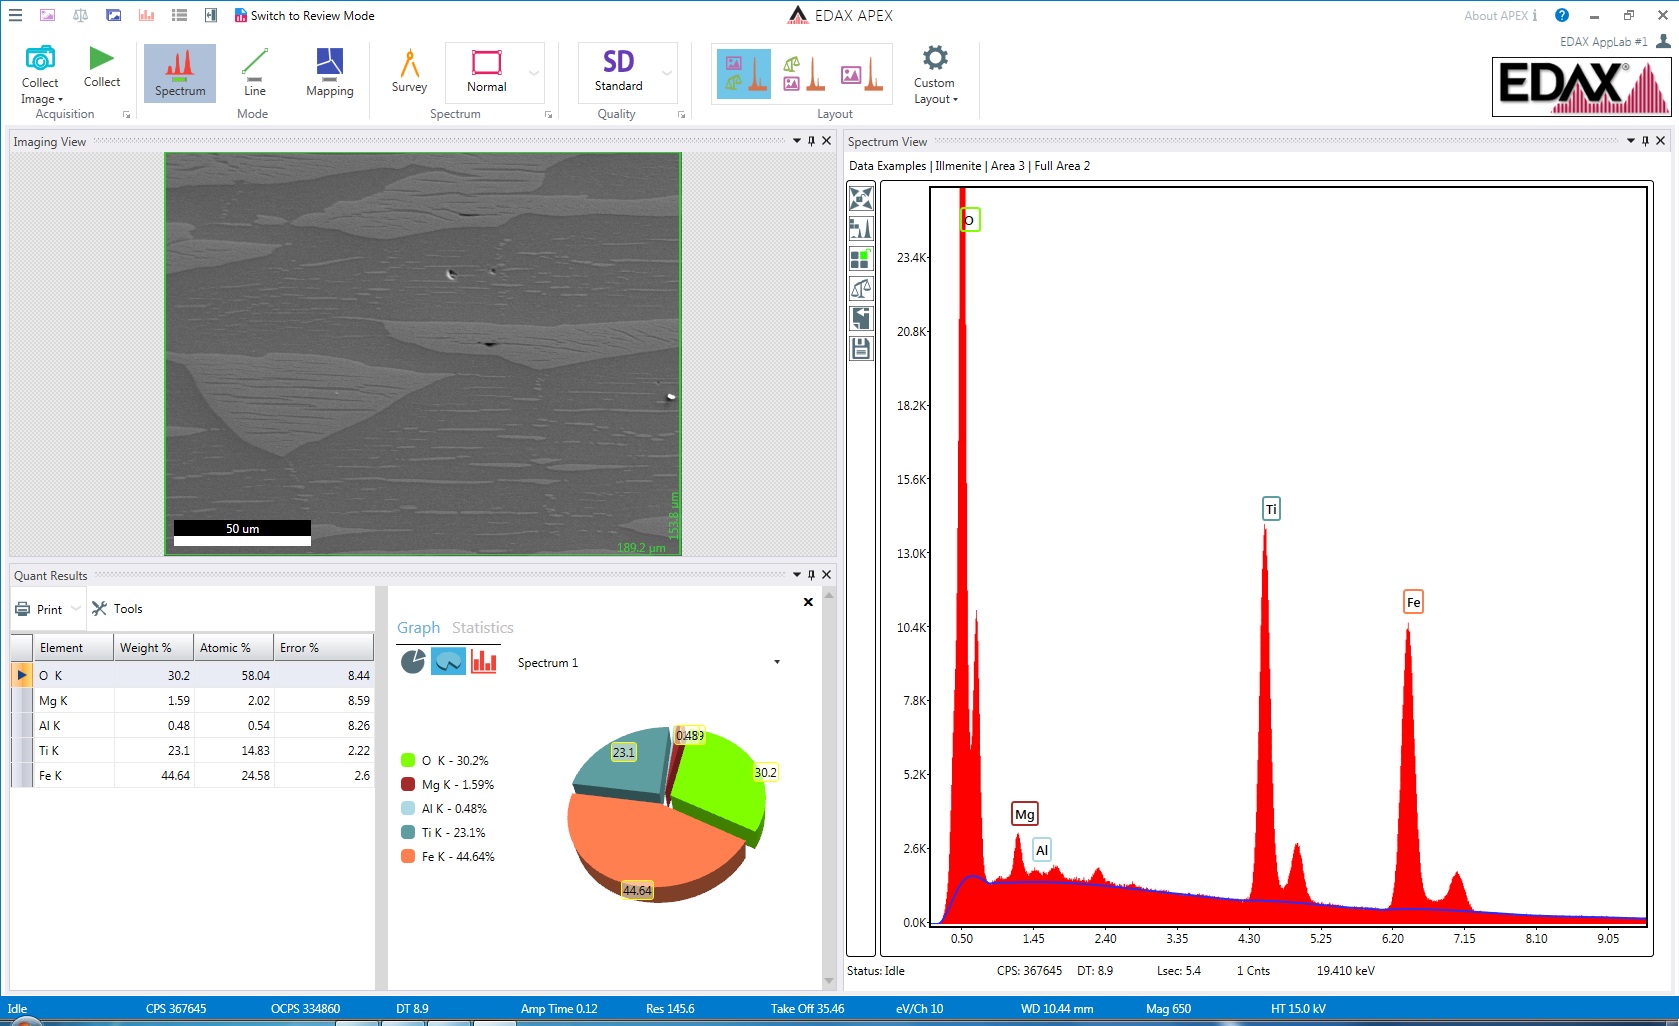Image resolution: width=1679 pixels, height=1026 pixels.
Task: Click Print in Quant Results panel
Action: coord(39,609)
